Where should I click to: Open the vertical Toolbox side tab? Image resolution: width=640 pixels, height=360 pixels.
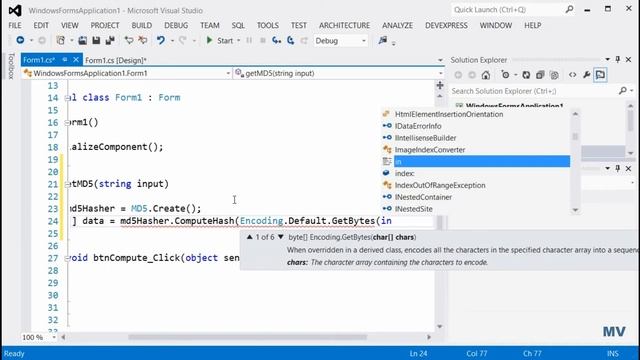pos(11,66)
